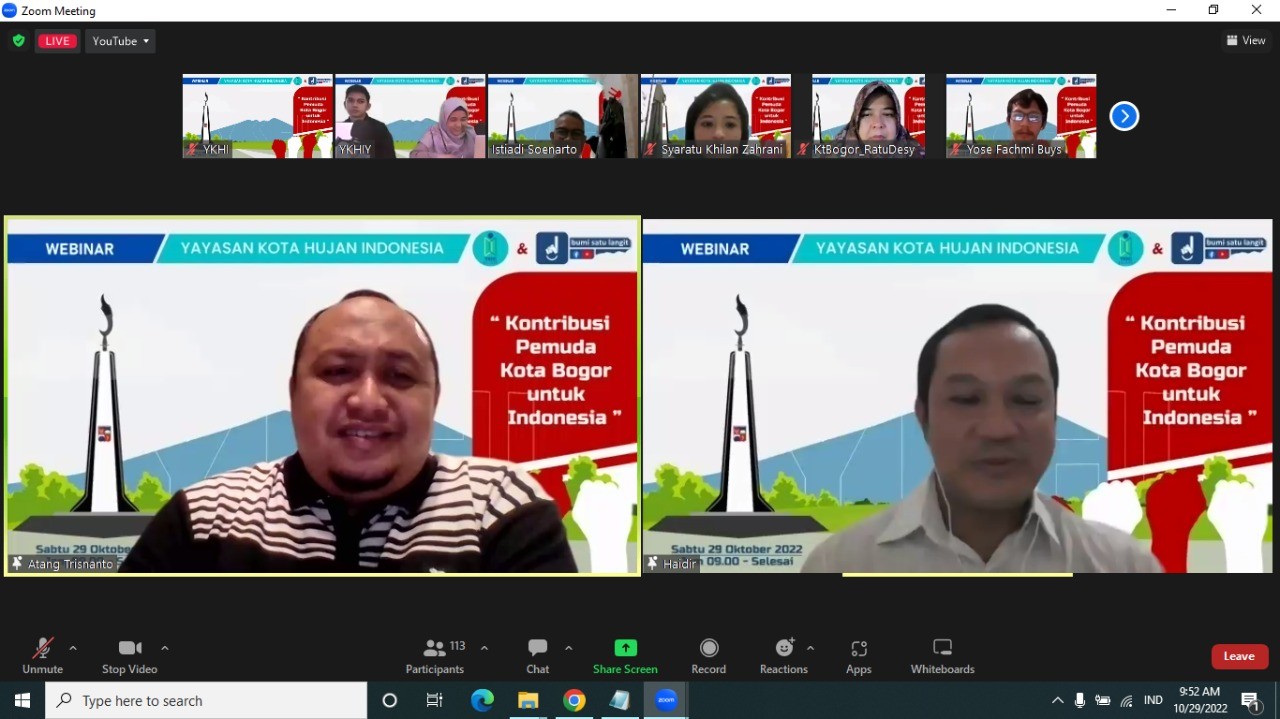Select the Istiadi Soenarto video thumbnail
This screenshot has width=1280, height=719.
coord(562,116)
